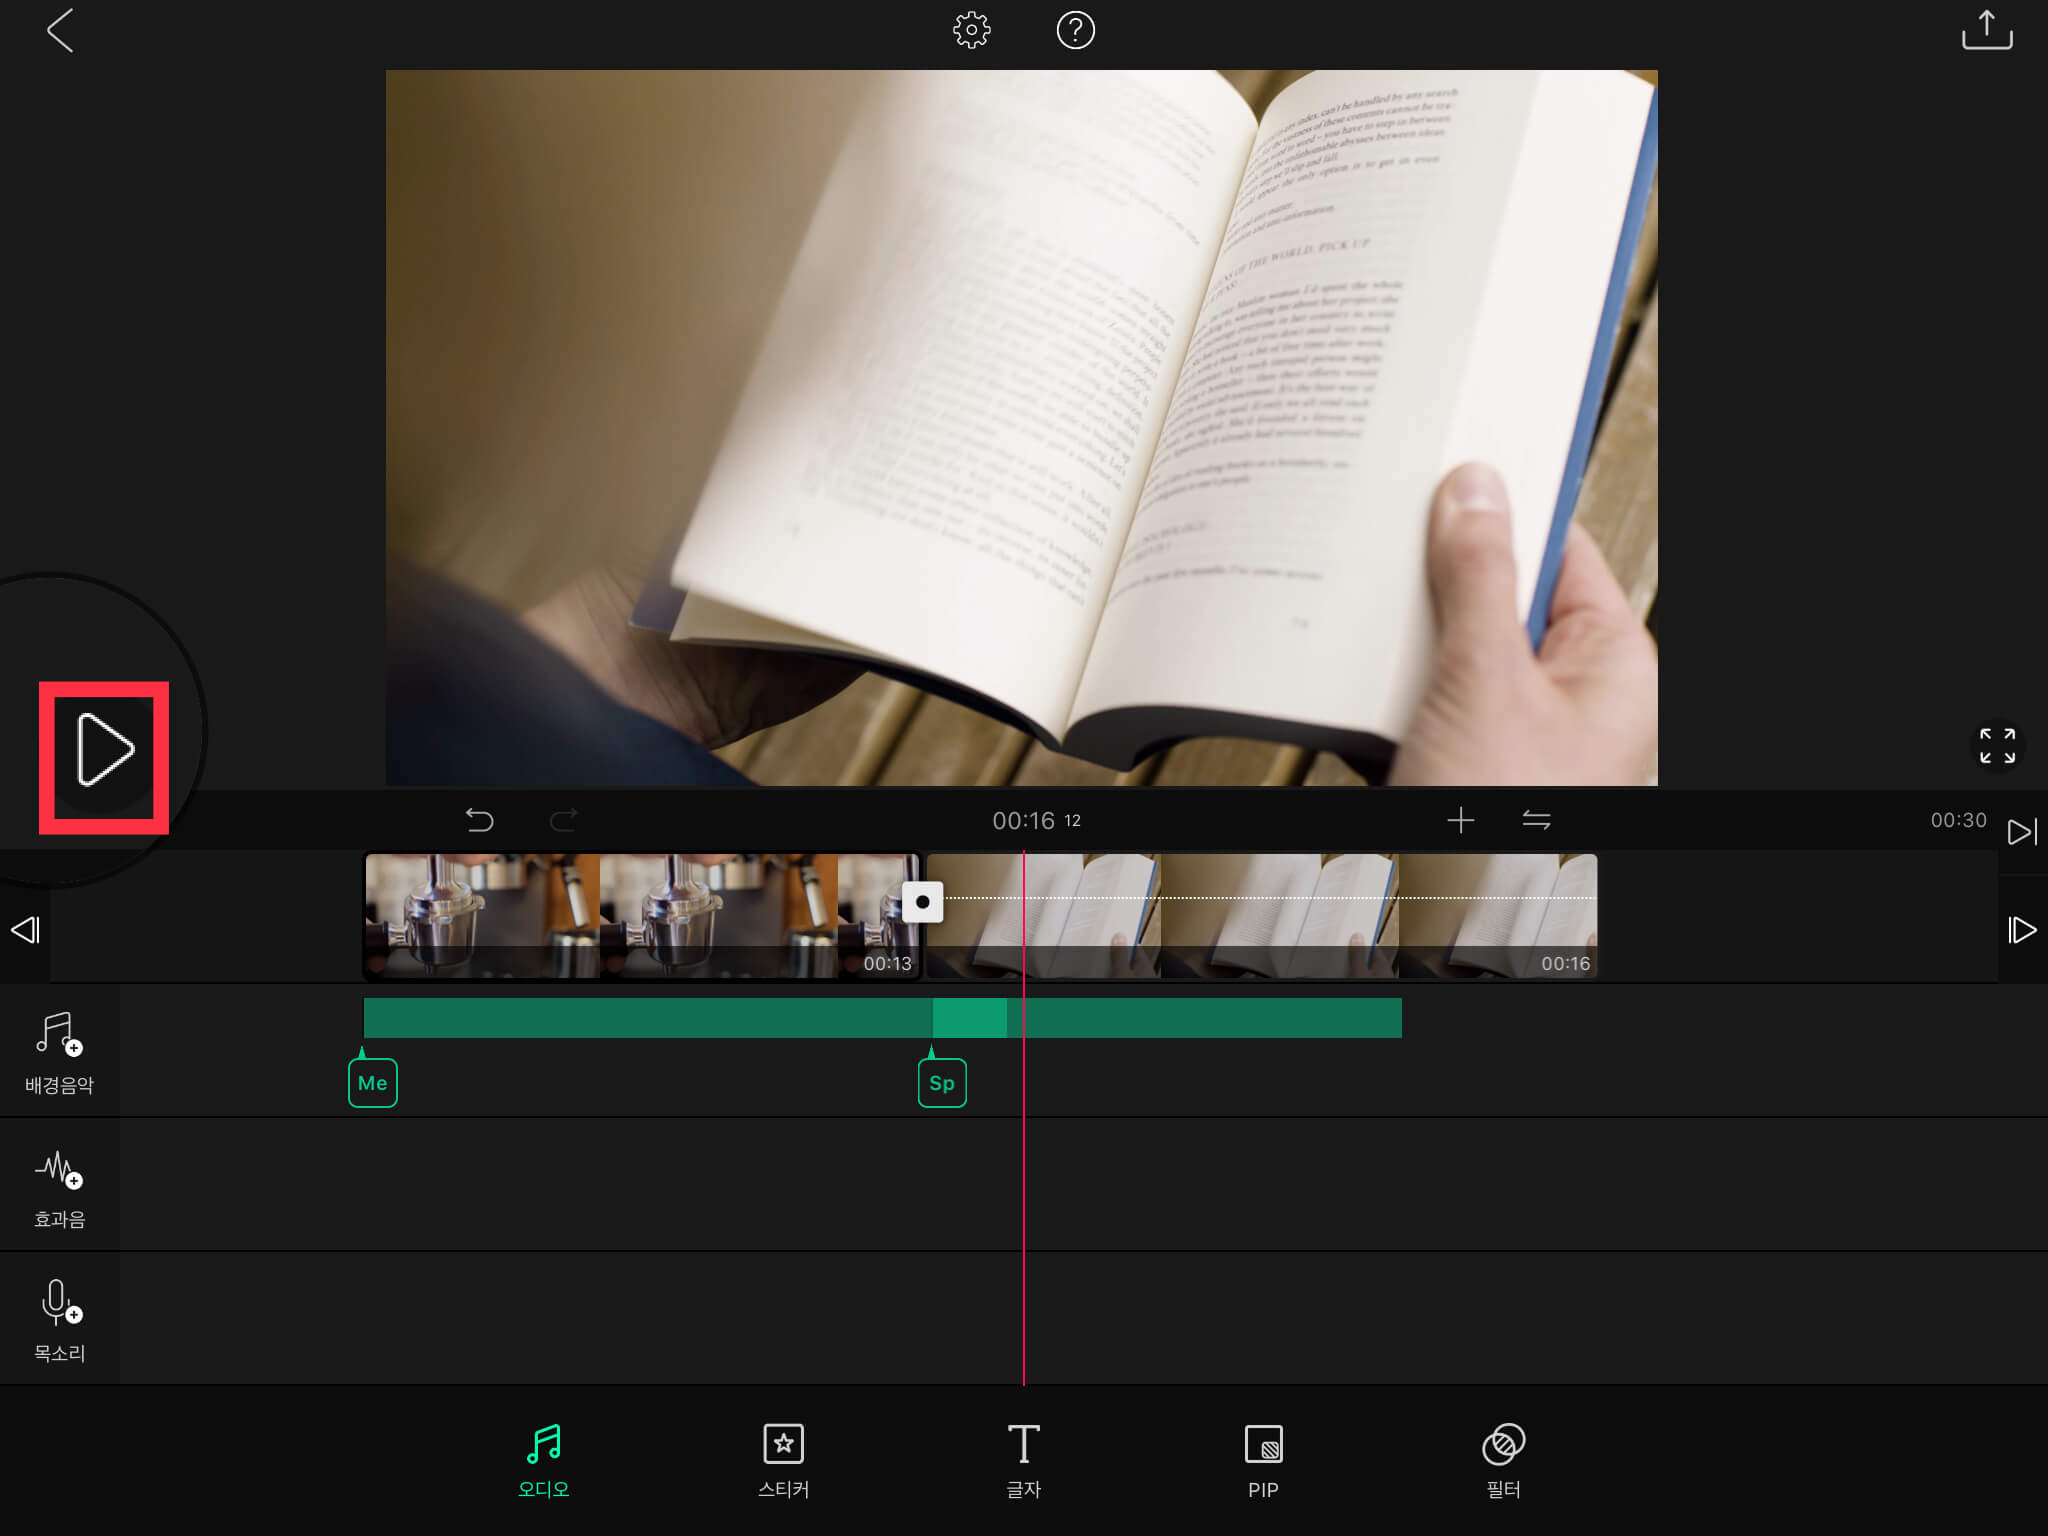This screenshot has height=1536, width=2048.
Task: Select the PIP tab
Action: click(1263, 1460)
